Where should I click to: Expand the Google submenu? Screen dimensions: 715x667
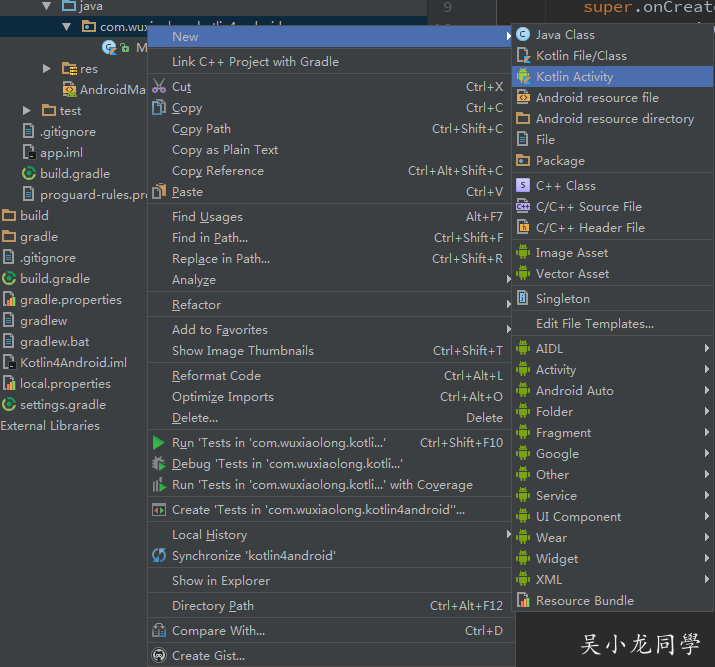[612, 453]
